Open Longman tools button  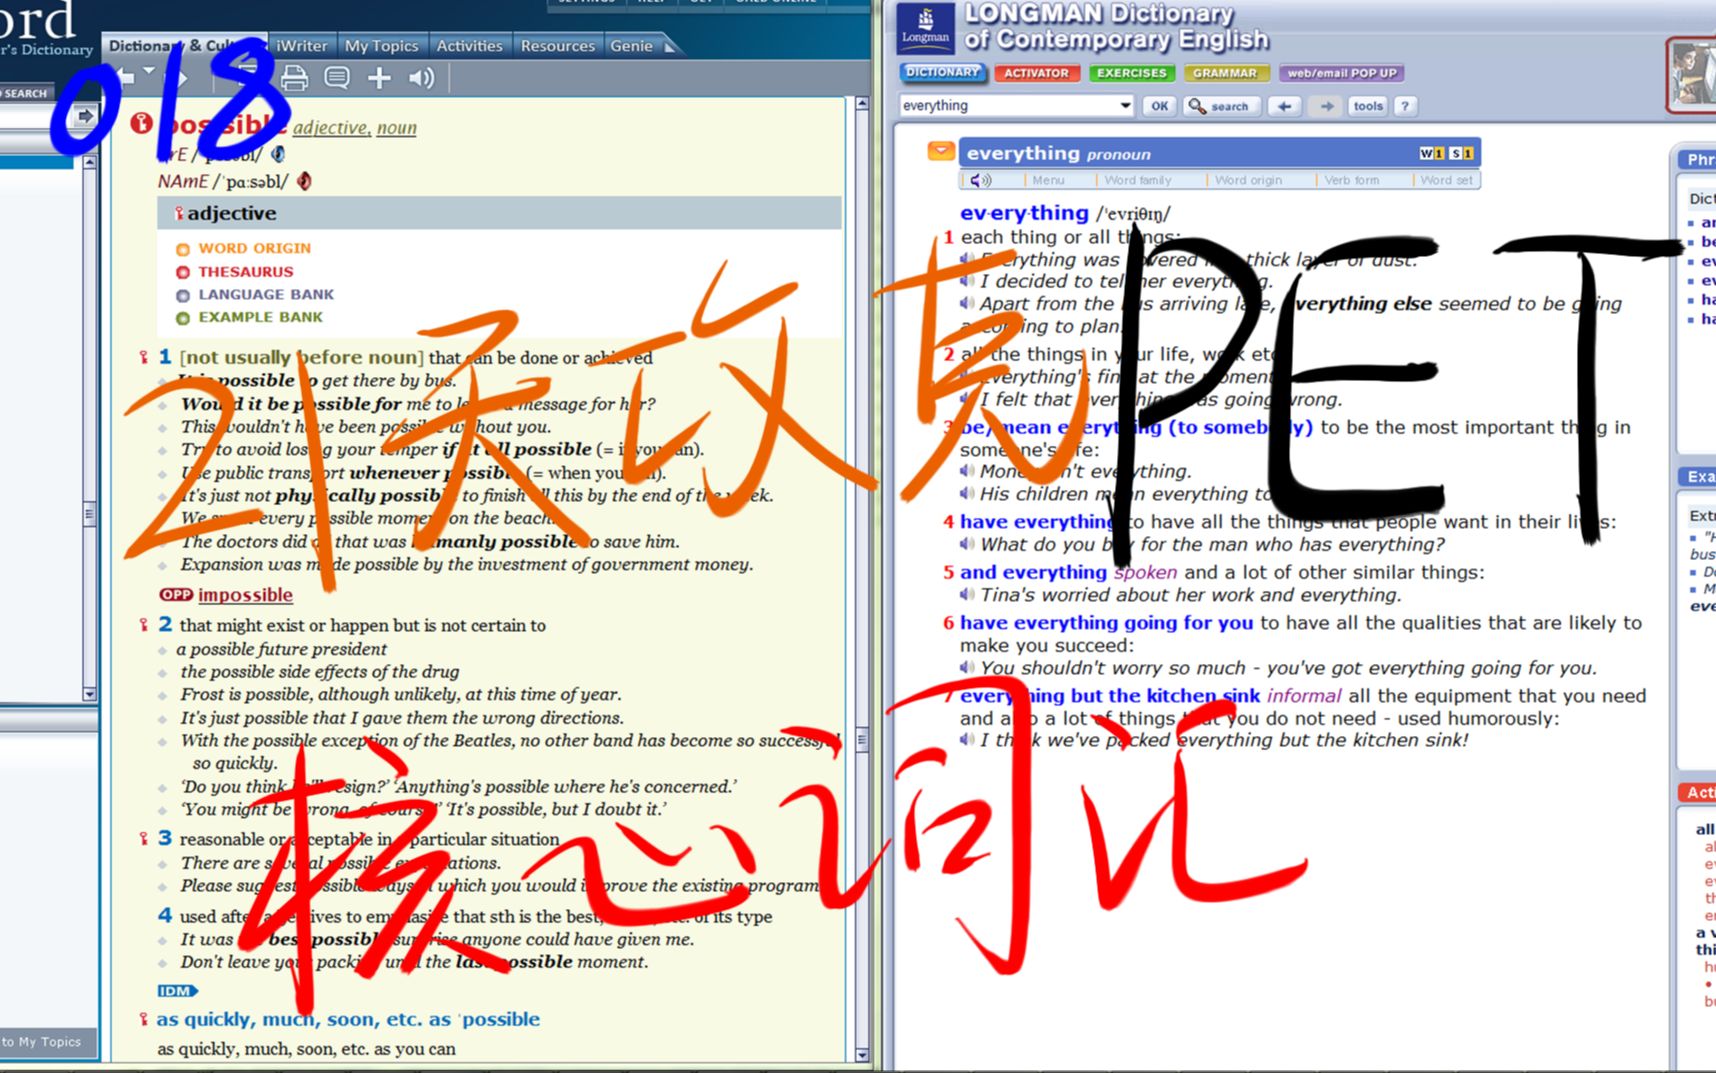click(1367, 106)
